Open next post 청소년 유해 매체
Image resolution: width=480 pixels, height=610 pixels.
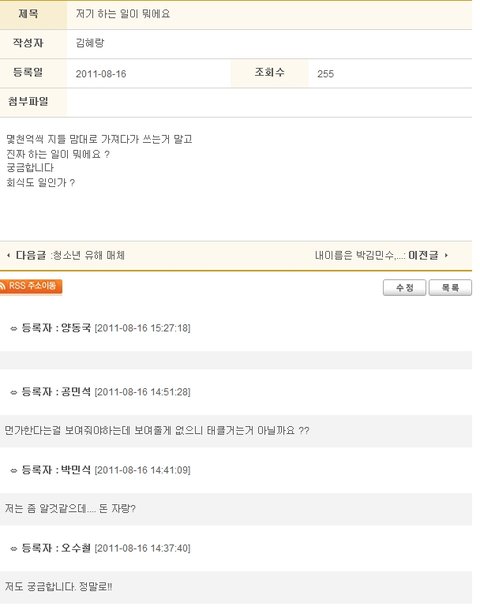coord(89,255)
